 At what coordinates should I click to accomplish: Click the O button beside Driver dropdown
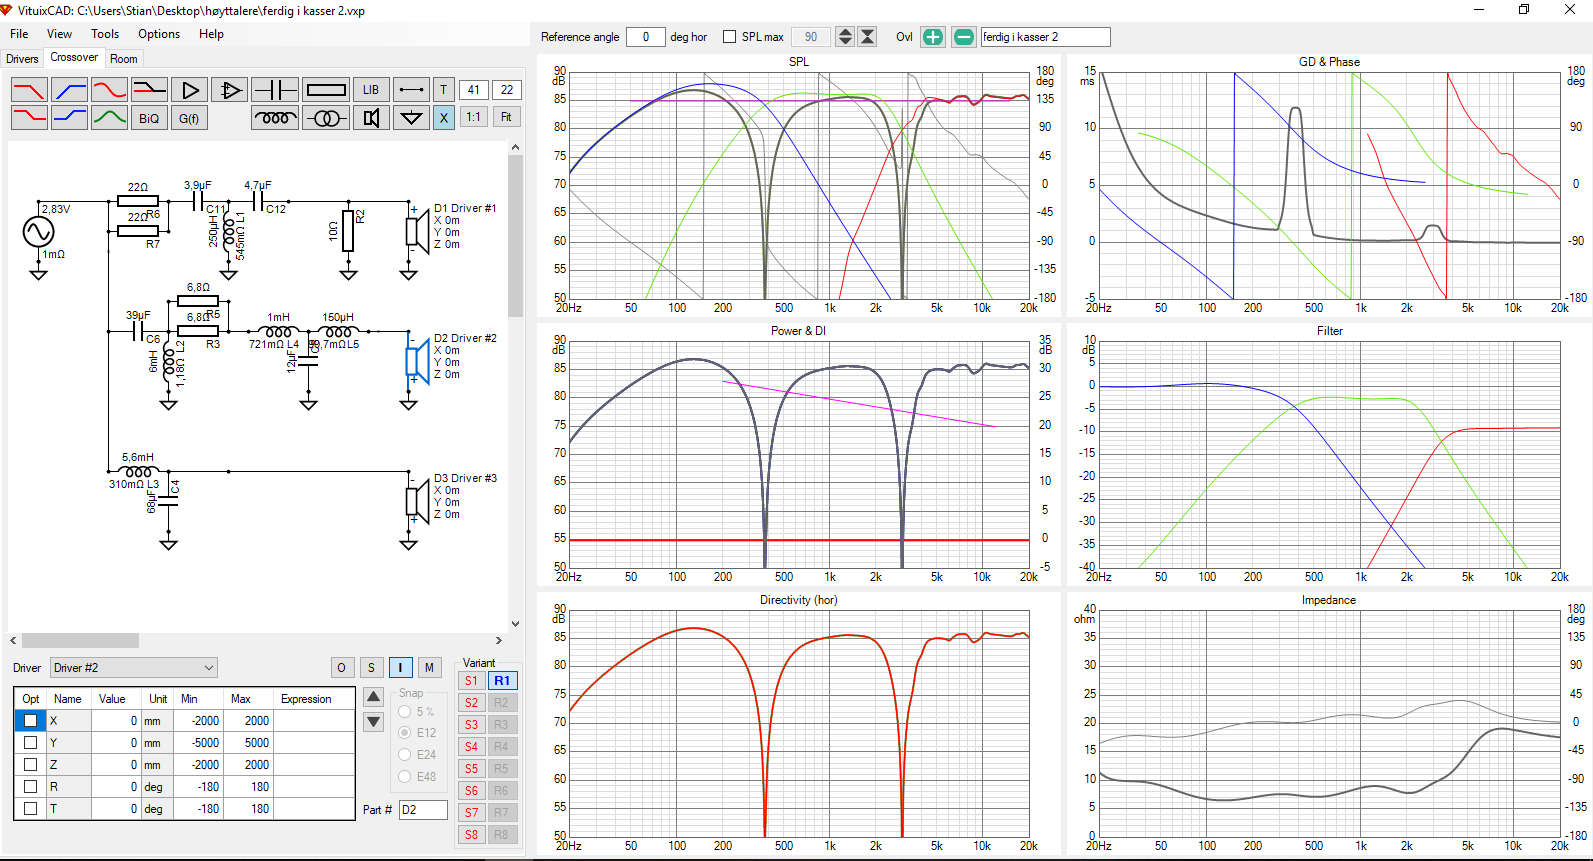click(x=342, y=668)
